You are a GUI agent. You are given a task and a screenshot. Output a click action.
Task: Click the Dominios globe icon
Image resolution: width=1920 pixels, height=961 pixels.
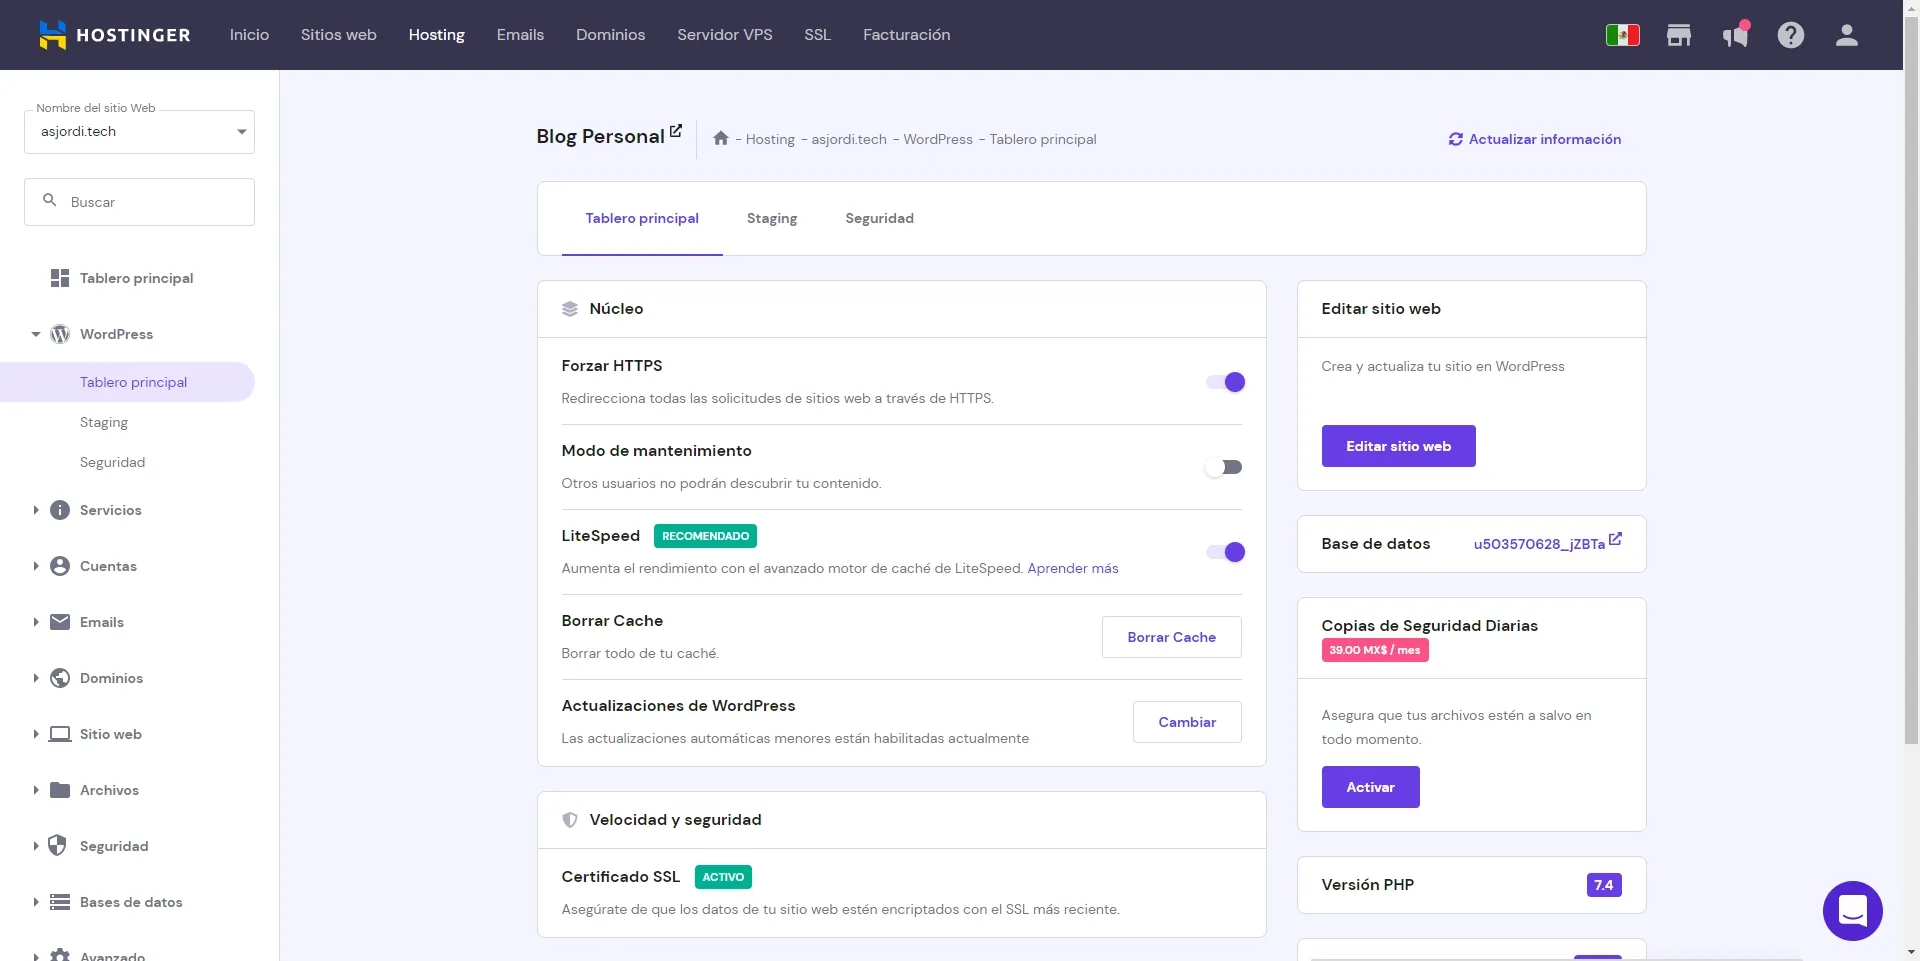[60, 678]
